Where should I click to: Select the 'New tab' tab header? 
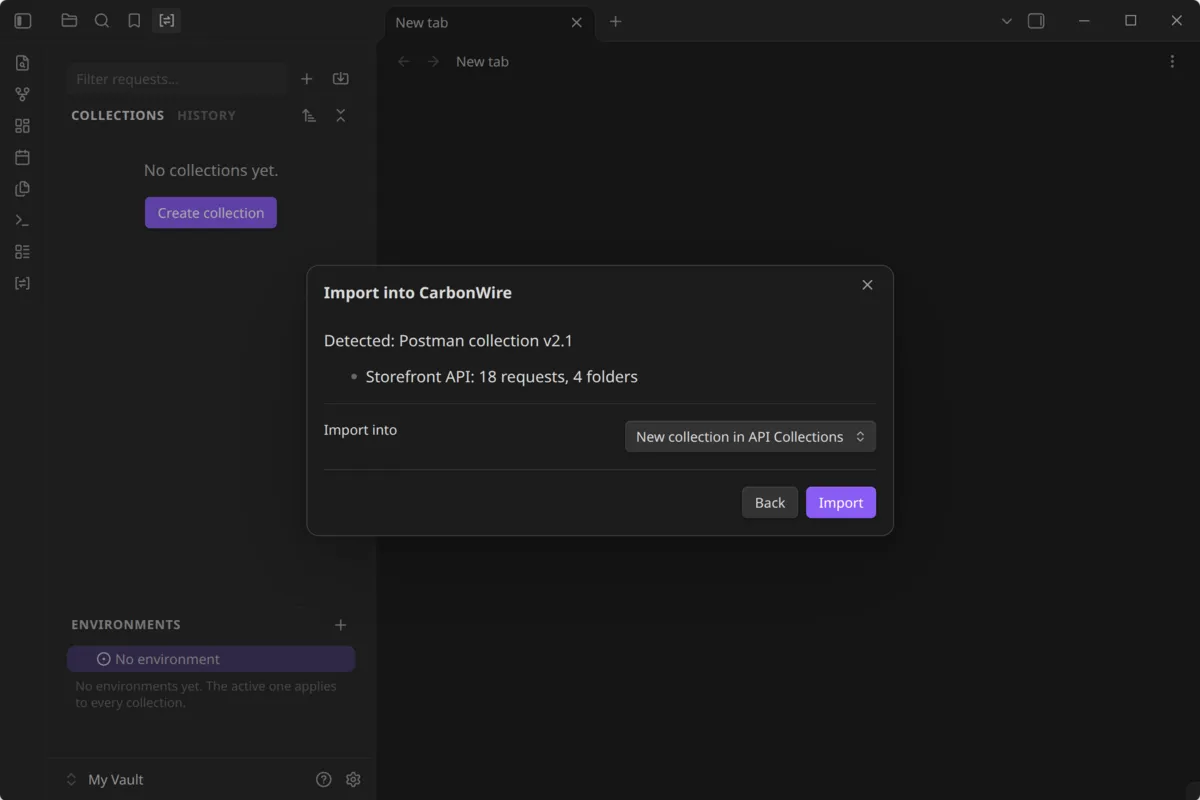490,22
